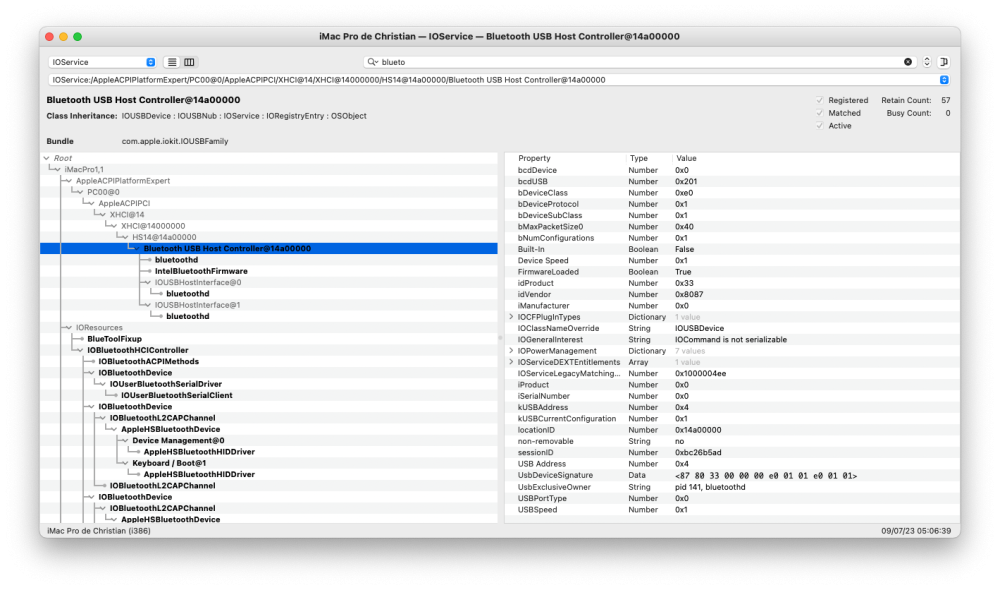
Task: Collapse the AppleACPIPlatformExpert node
Action: coord(68,181)
